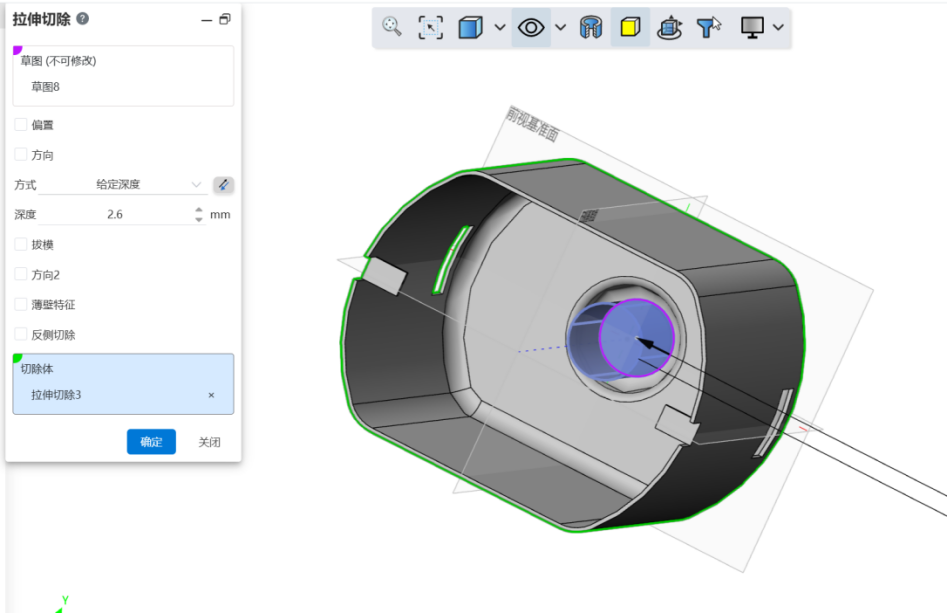This screenshot has height=613, width=948.
Task: Click the blue cube view orientation icon
Action: [470, 27]
